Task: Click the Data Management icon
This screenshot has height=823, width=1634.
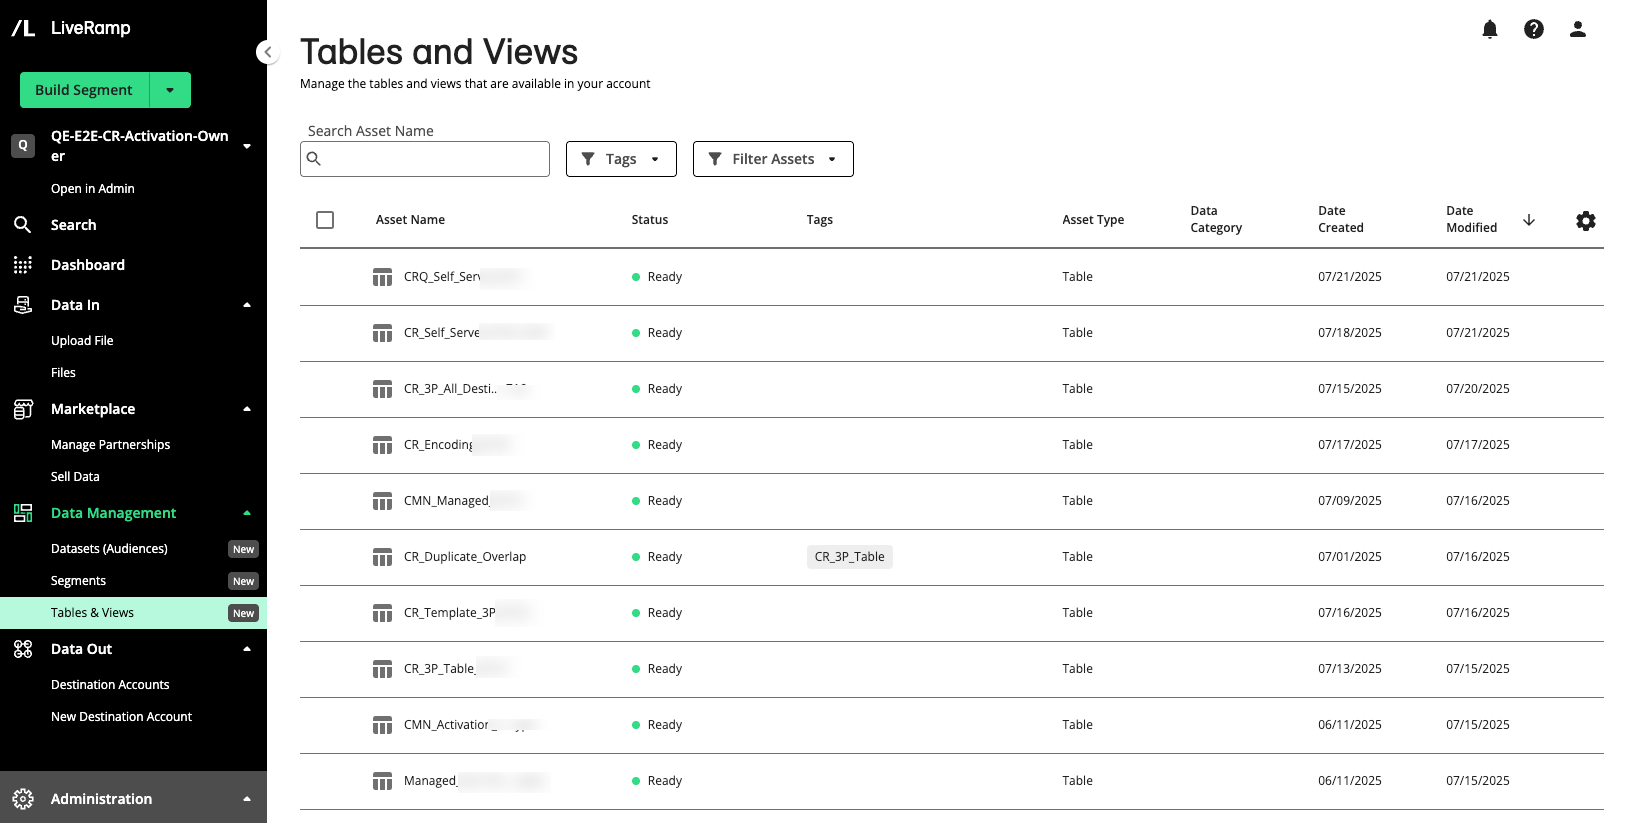Action: coord(23,513)
